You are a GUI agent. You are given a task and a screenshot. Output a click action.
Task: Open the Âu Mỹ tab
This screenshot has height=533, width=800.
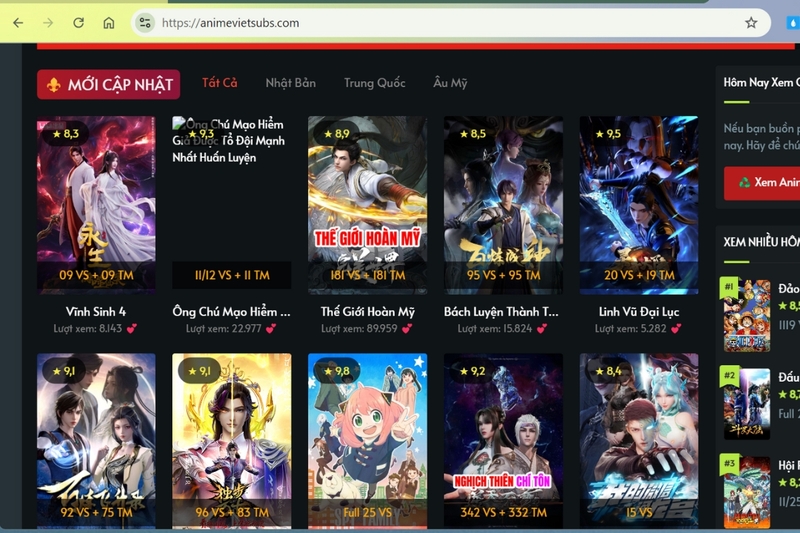pyautogui.click(x=450, y=83)
